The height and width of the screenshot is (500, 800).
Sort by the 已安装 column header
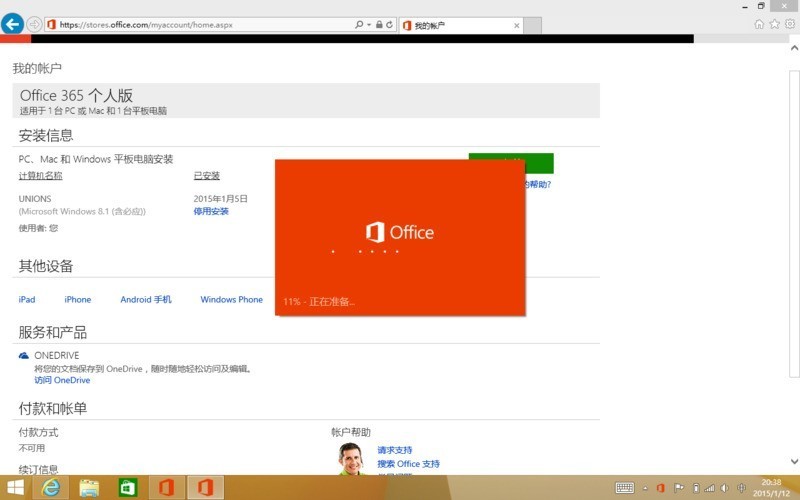pos(207,176)
